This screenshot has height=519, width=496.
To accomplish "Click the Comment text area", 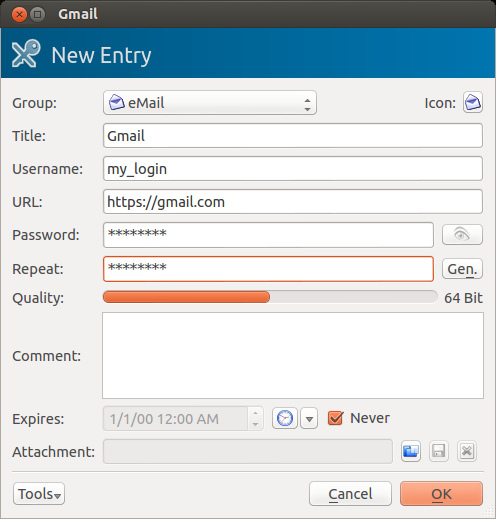I will click(293, 355).
